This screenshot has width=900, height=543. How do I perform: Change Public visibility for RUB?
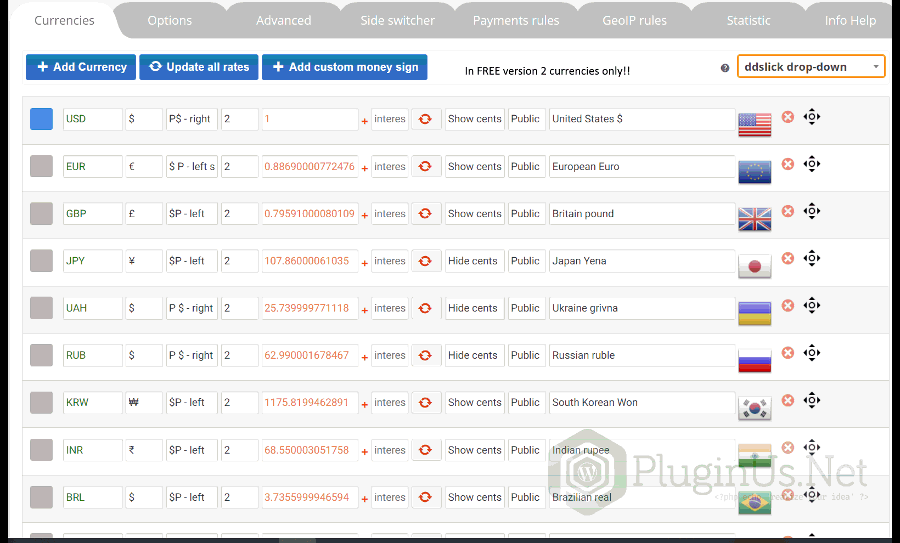[526, 355]
